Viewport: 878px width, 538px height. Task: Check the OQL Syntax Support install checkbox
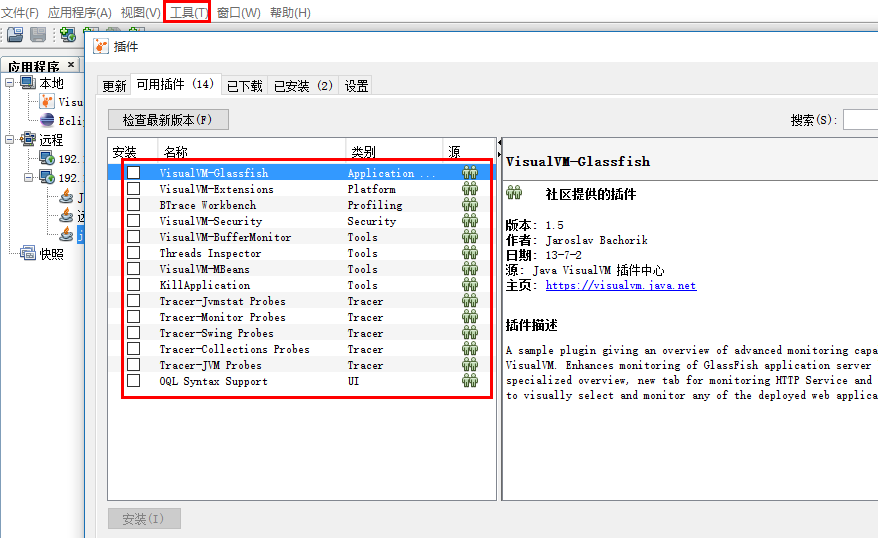(x=133, y=381)
